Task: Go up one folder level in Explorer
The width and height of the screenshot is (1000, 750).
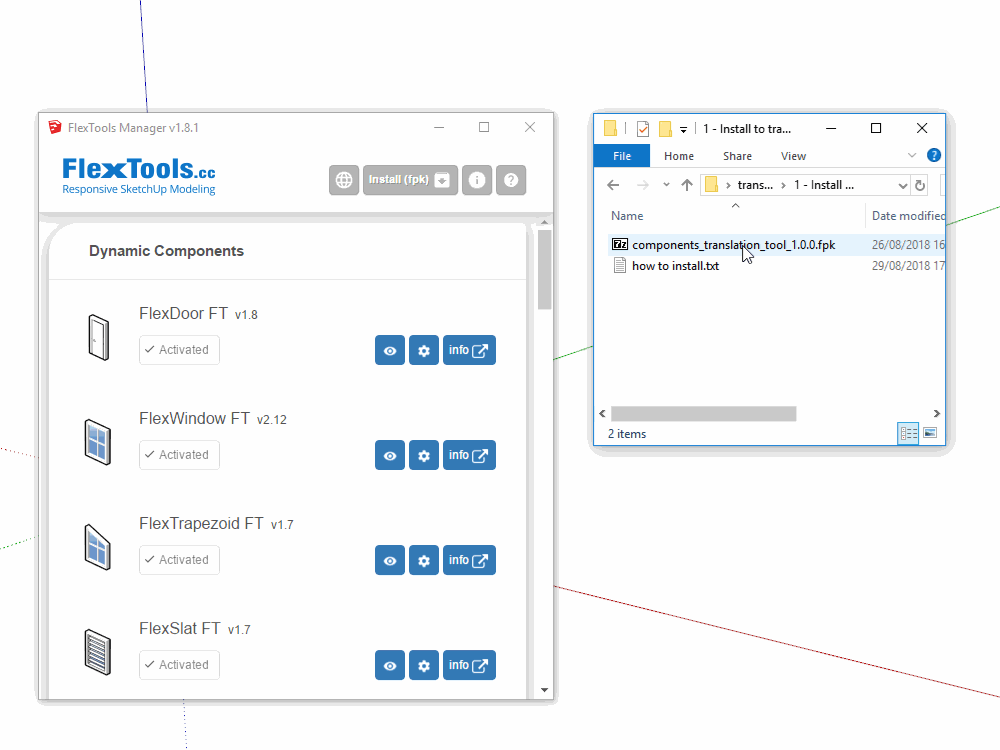Action: [687, 185]
